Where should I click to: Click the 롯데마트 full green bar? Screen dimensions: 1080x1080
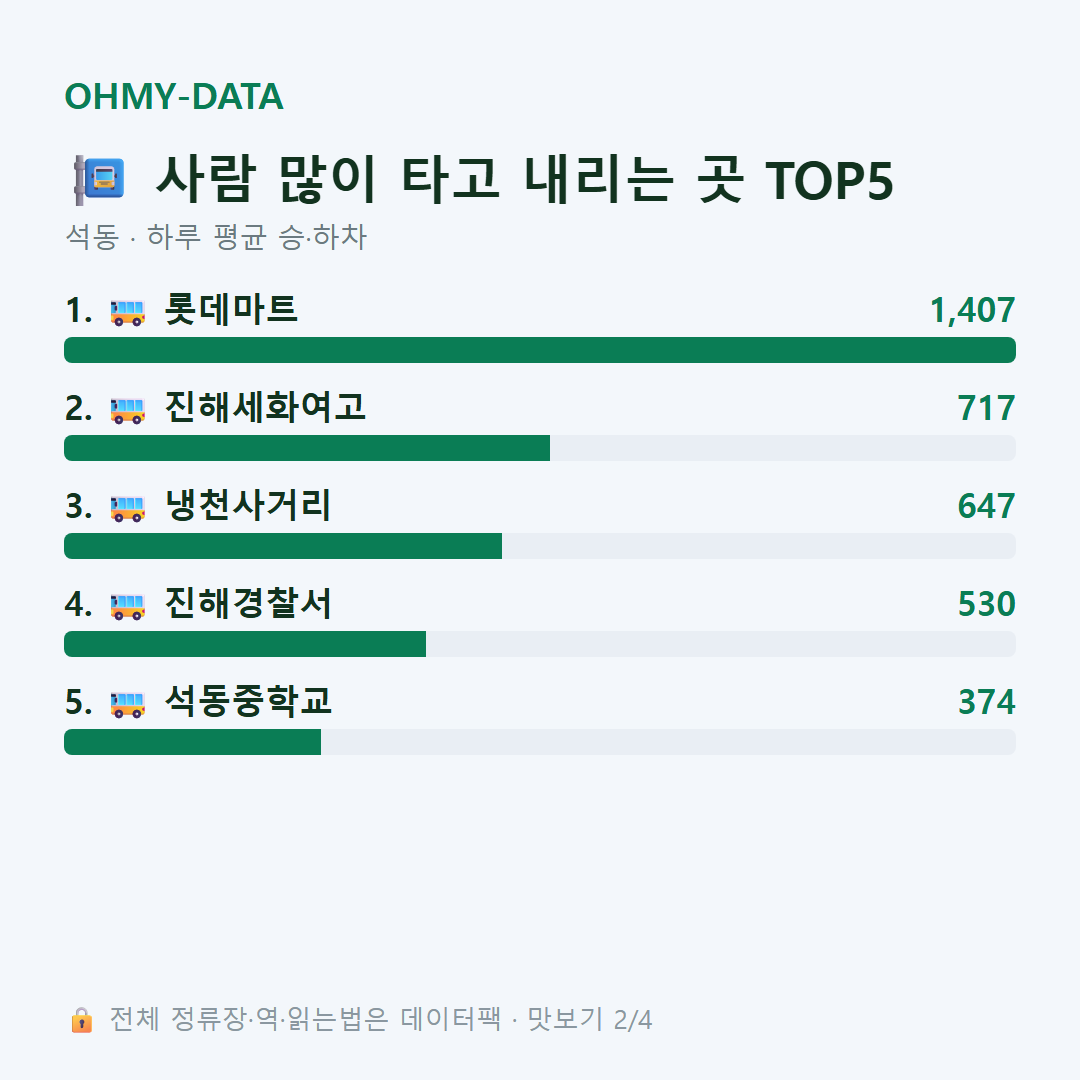[540, 350]
